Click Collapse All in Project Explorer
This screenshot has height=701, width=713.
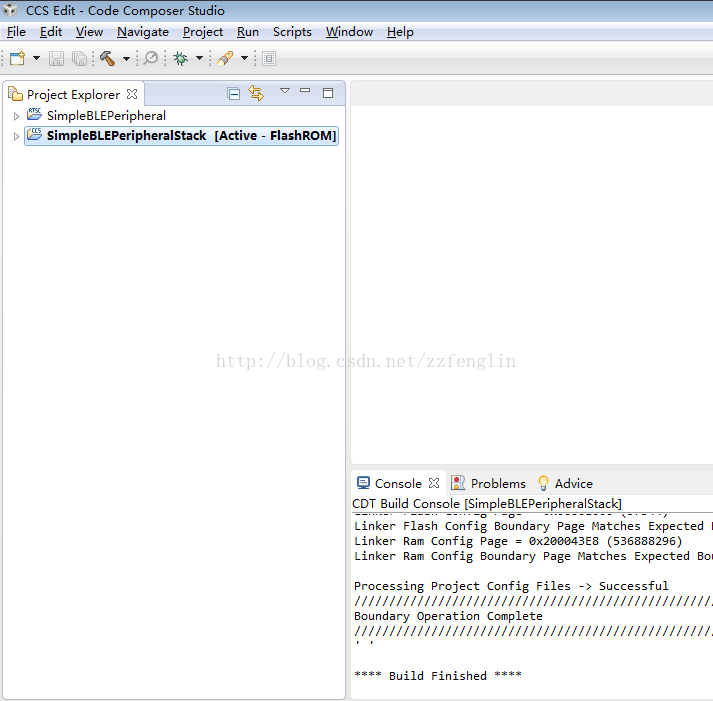pyautogui.click(x=234, y=94)
